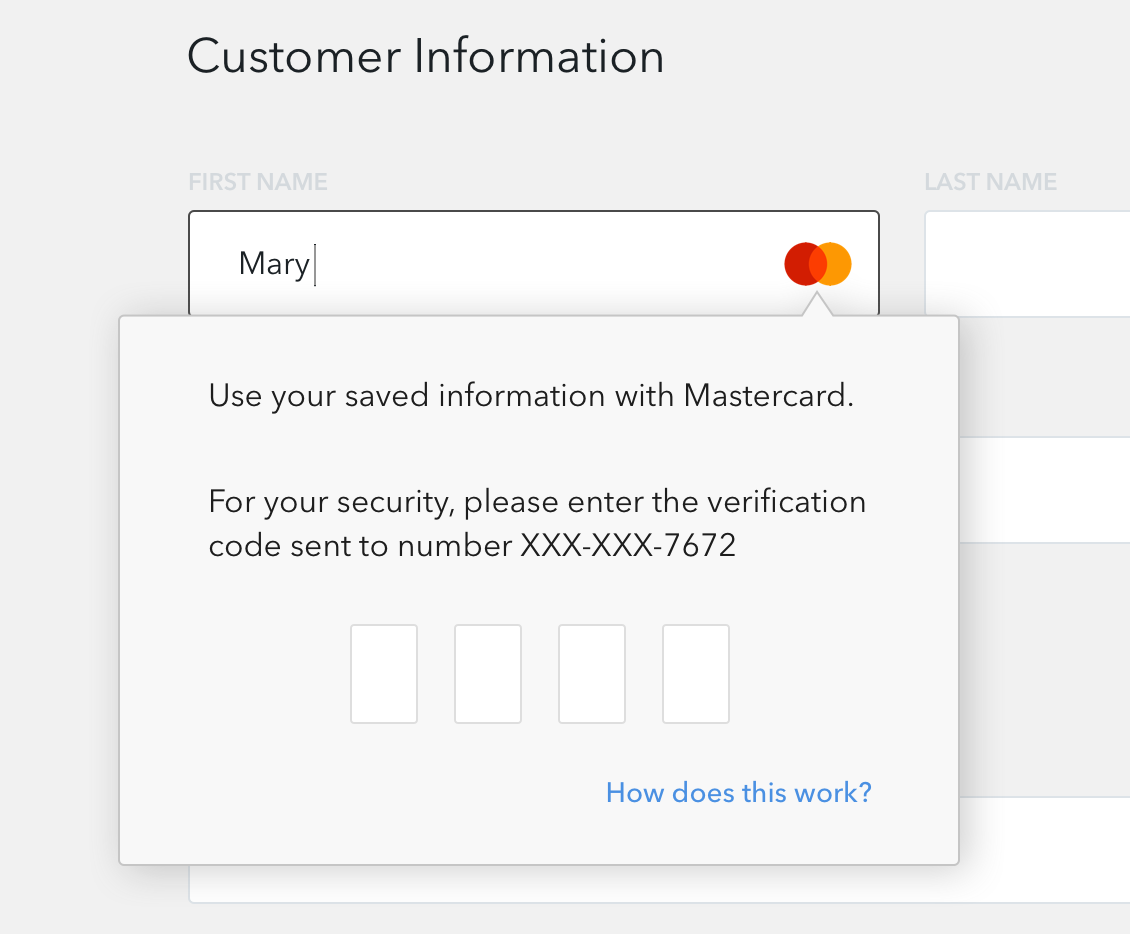Focus the First Name field containing Mary
The width and height of the screenshot is (1130, 934).
533,264
